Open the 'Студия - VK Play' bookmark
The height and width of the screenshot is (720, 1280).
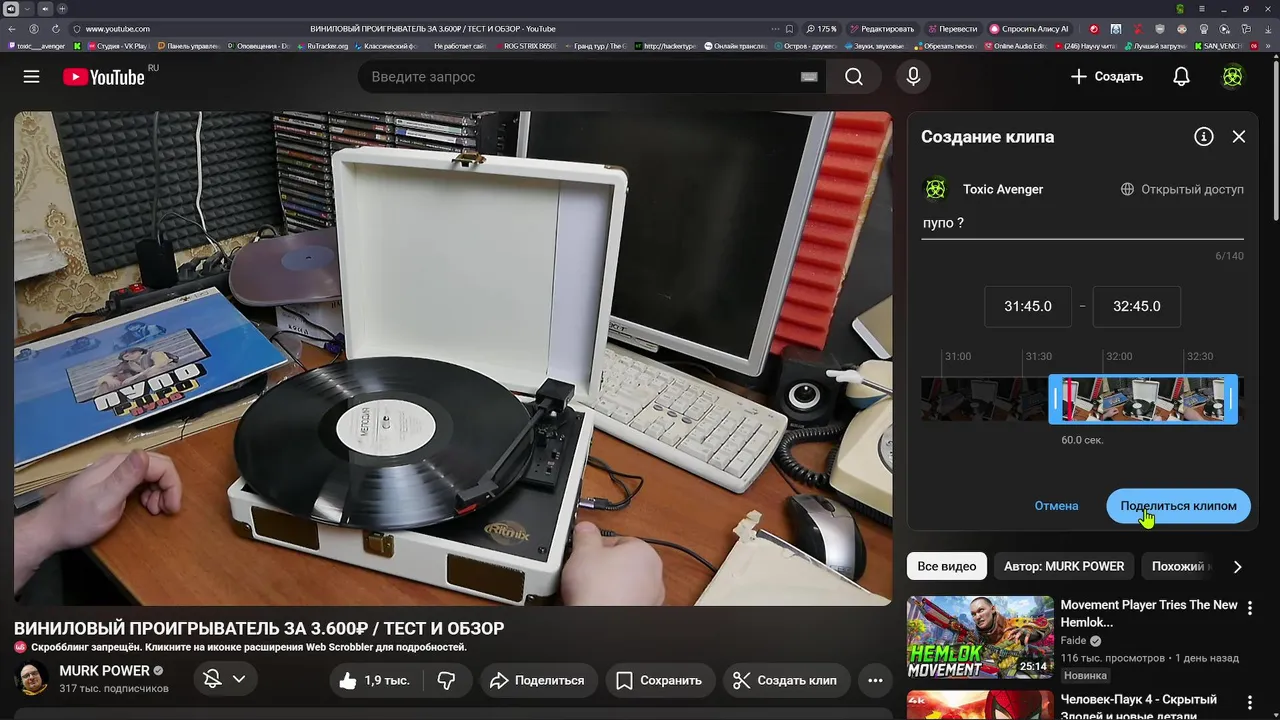coord(117,46)
